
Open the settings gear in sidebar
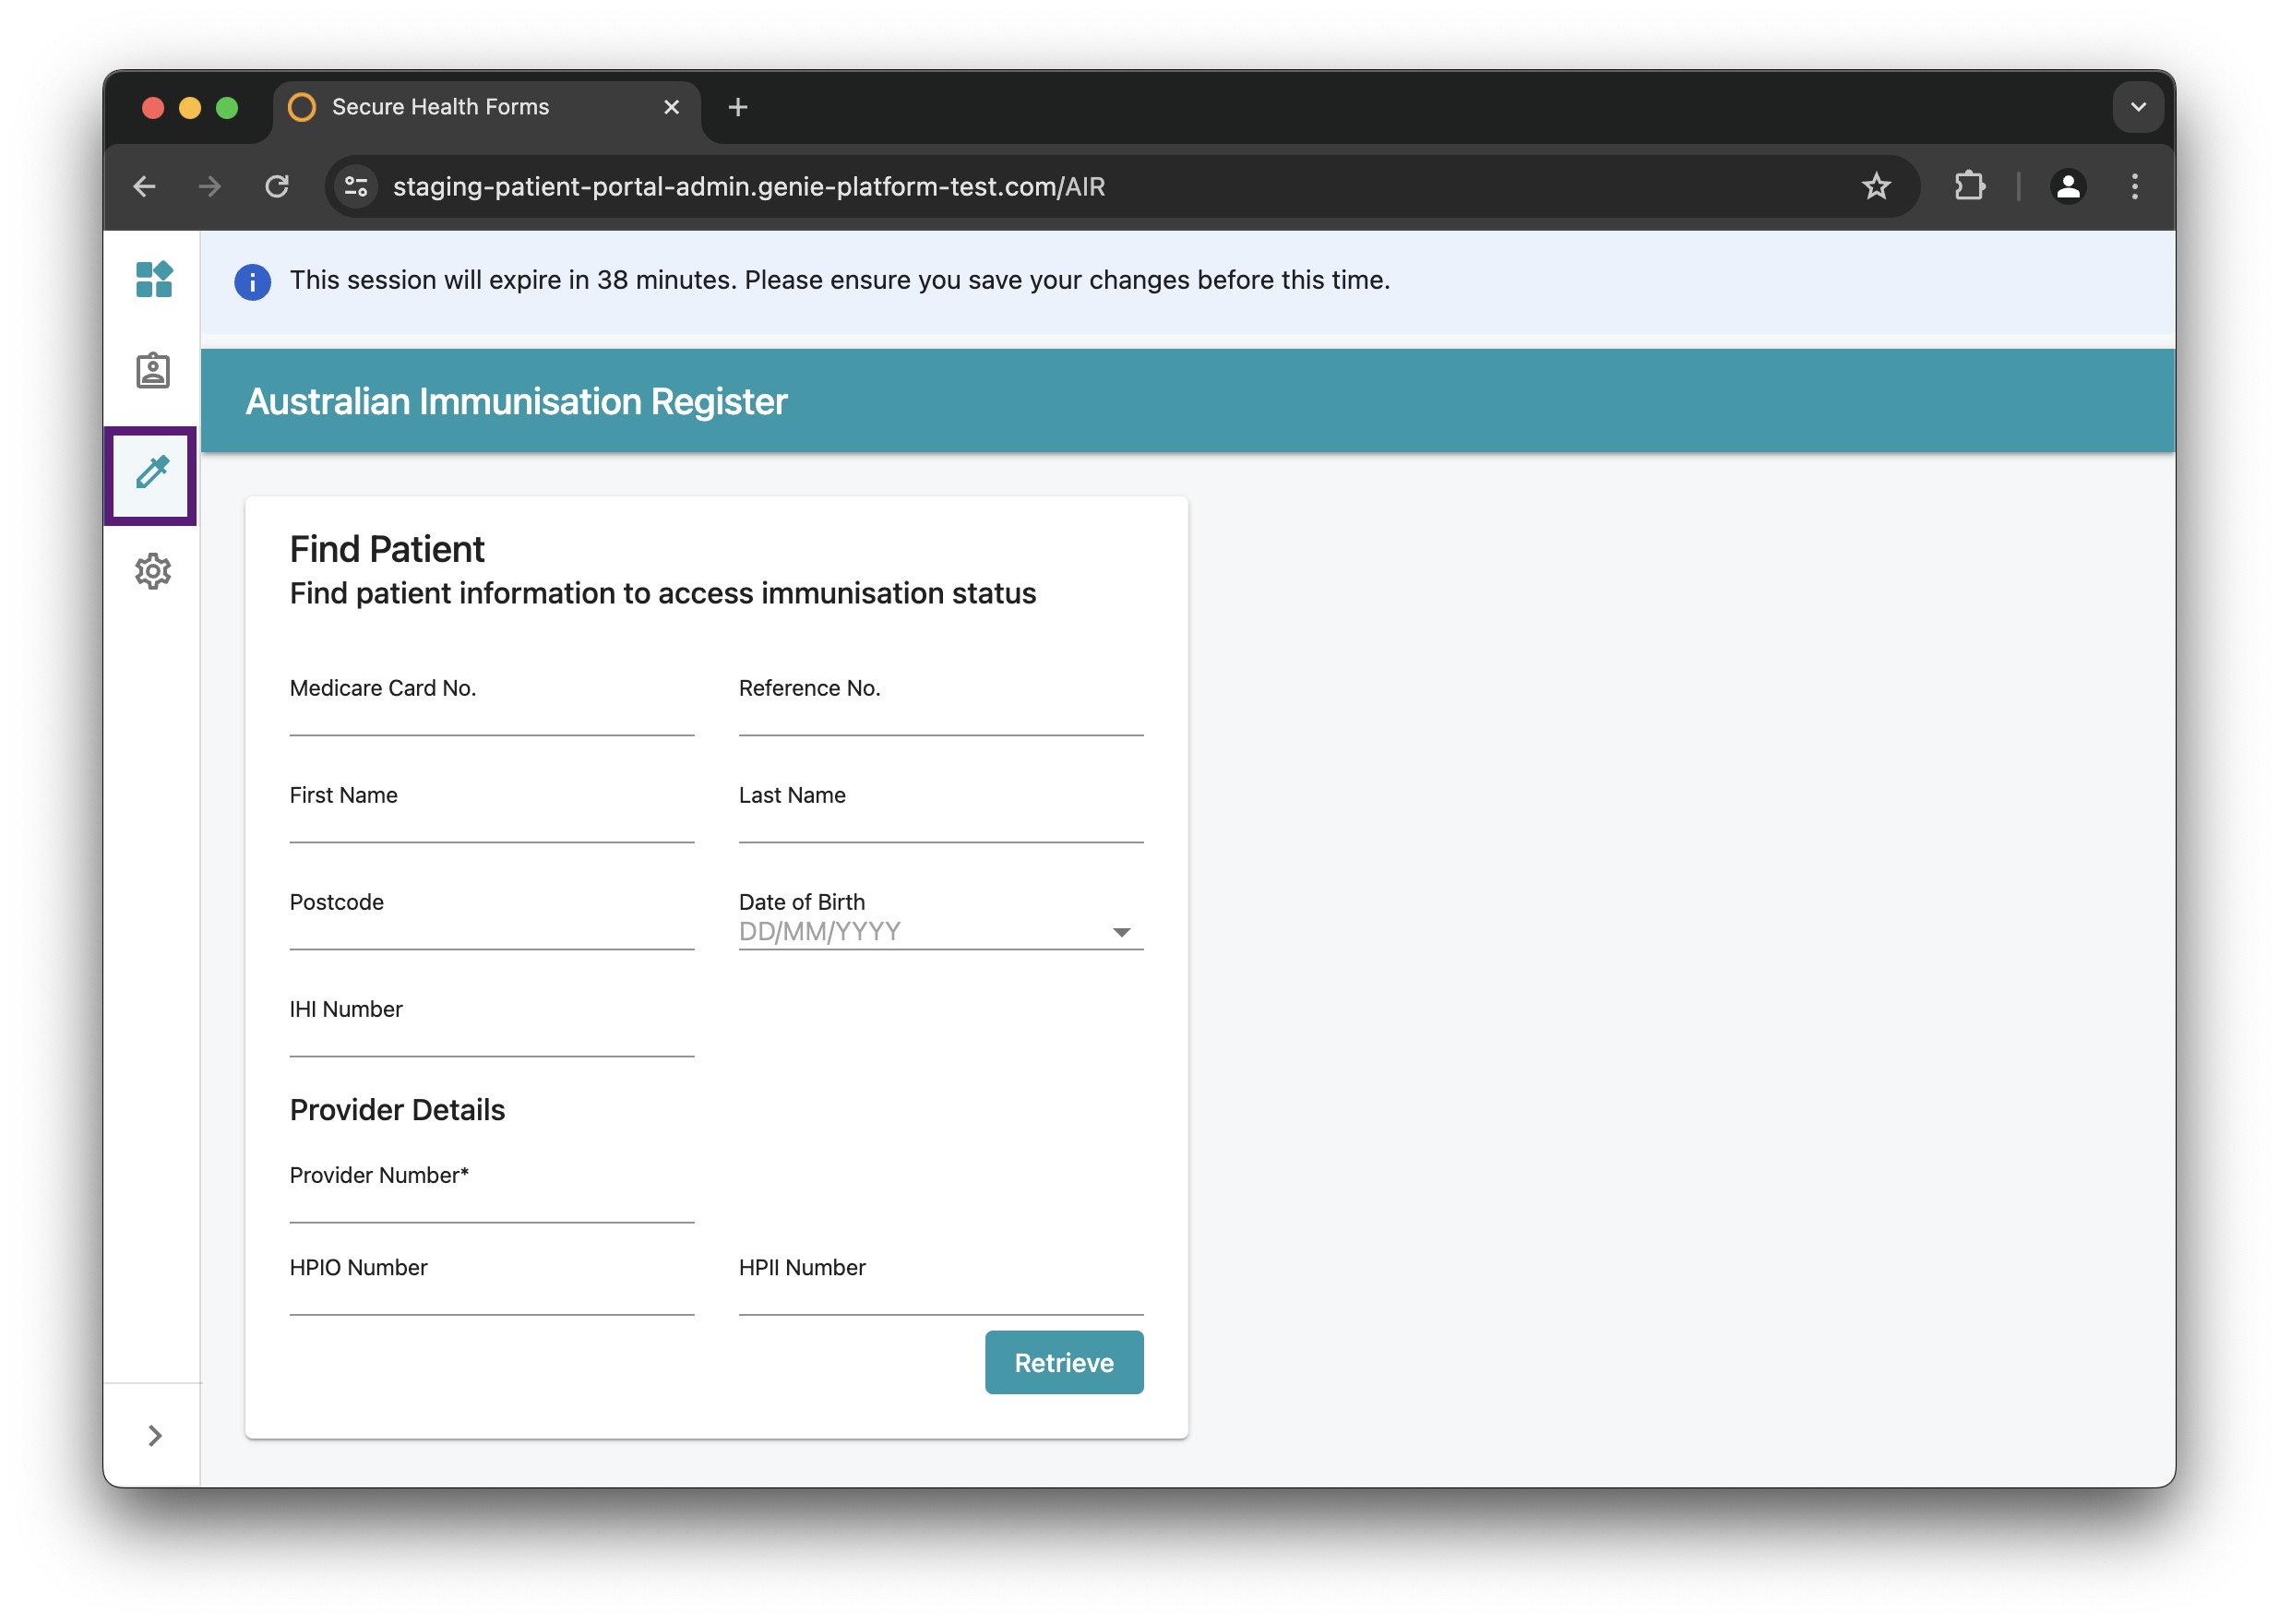pos(153,572)
